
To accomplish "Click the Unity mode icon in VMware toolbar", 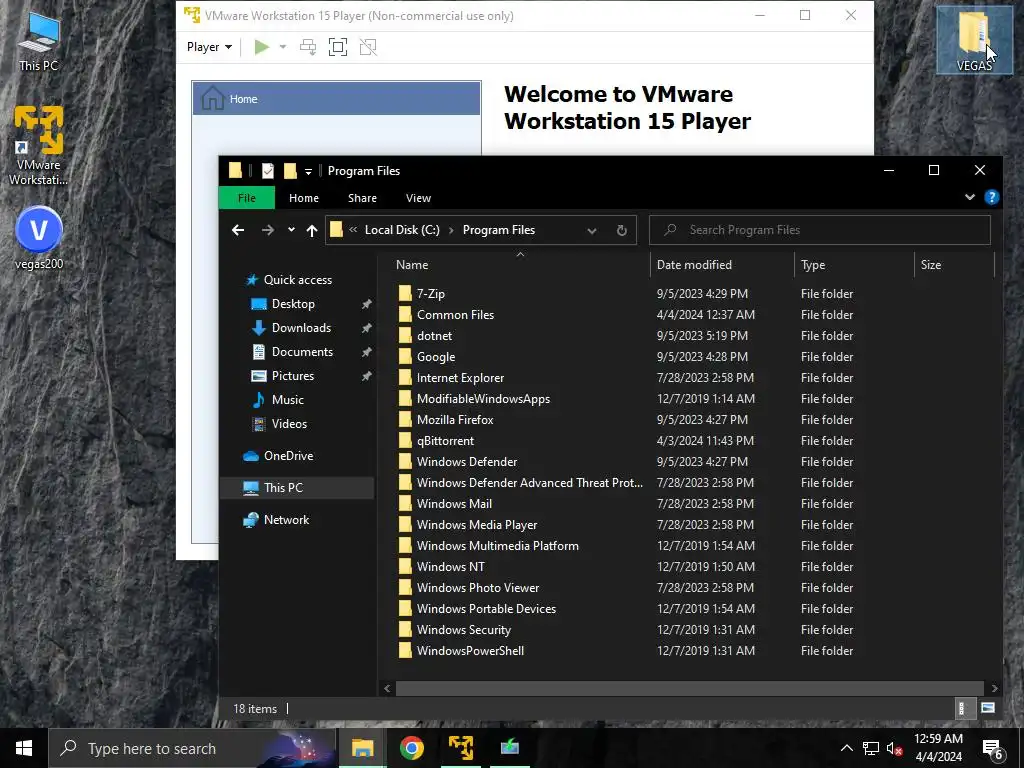I will [368, 47].
